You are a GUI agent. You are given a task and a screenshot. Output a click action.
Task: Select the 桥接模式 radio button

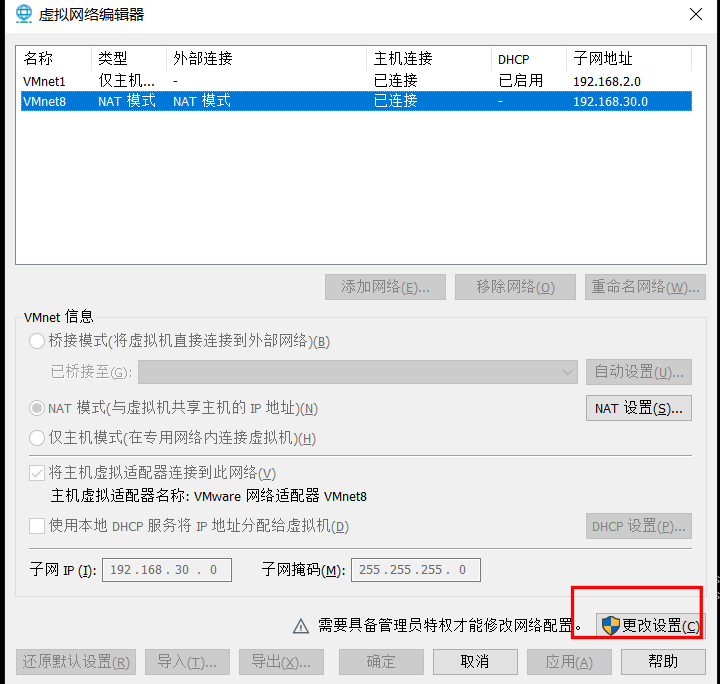tap(37, 341)
